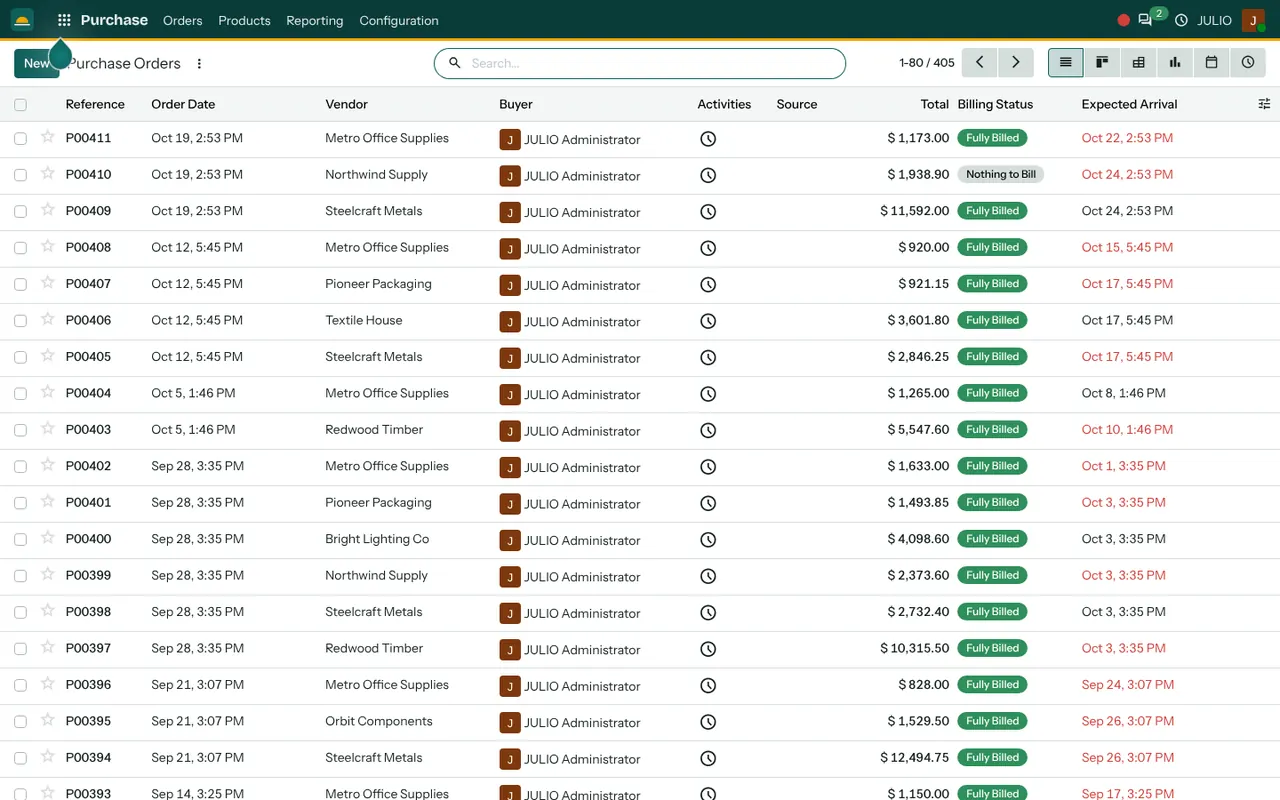Go to next page of orders
The height and width of the screenshot is (800, 1280).
tap(1016, 62)
